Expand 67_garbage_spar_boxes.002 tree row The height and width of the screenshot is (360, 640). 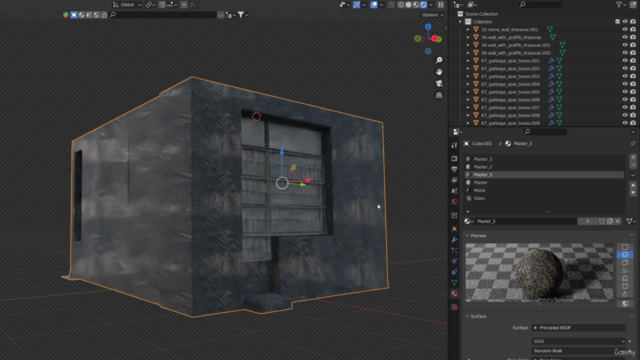(468, 69)
